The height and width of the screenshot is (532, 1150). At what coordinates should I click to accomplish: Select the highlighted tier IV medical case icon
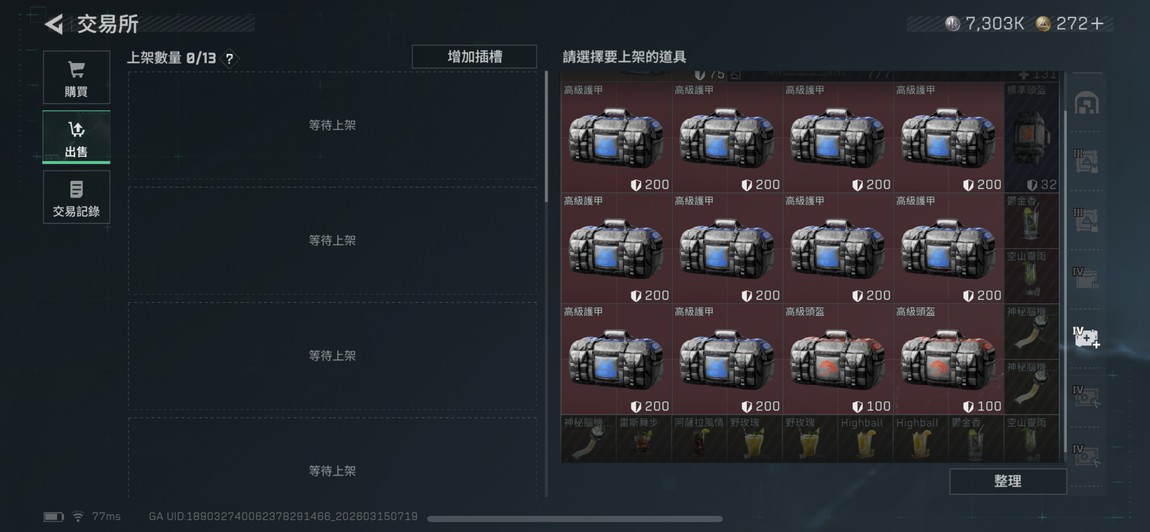tap(1086, 338)
